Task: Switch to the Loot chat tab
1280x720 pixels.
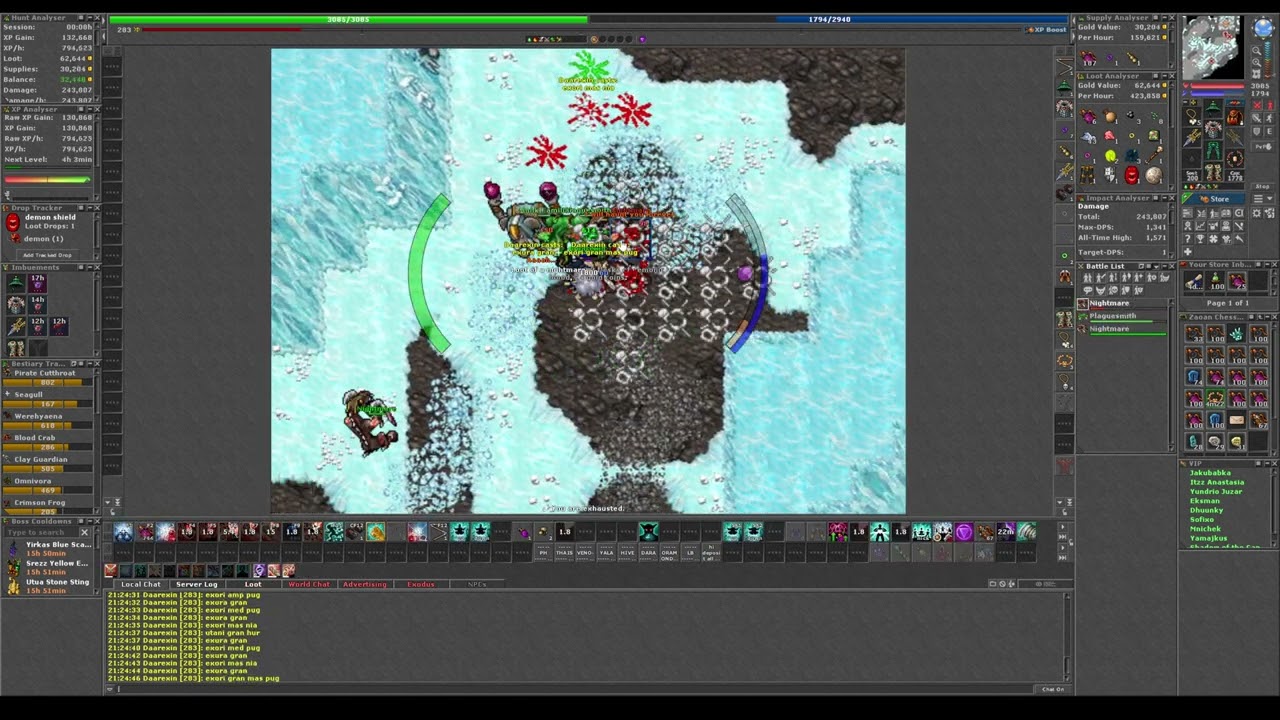Action: pyautogui.click(x=253, y=584)
